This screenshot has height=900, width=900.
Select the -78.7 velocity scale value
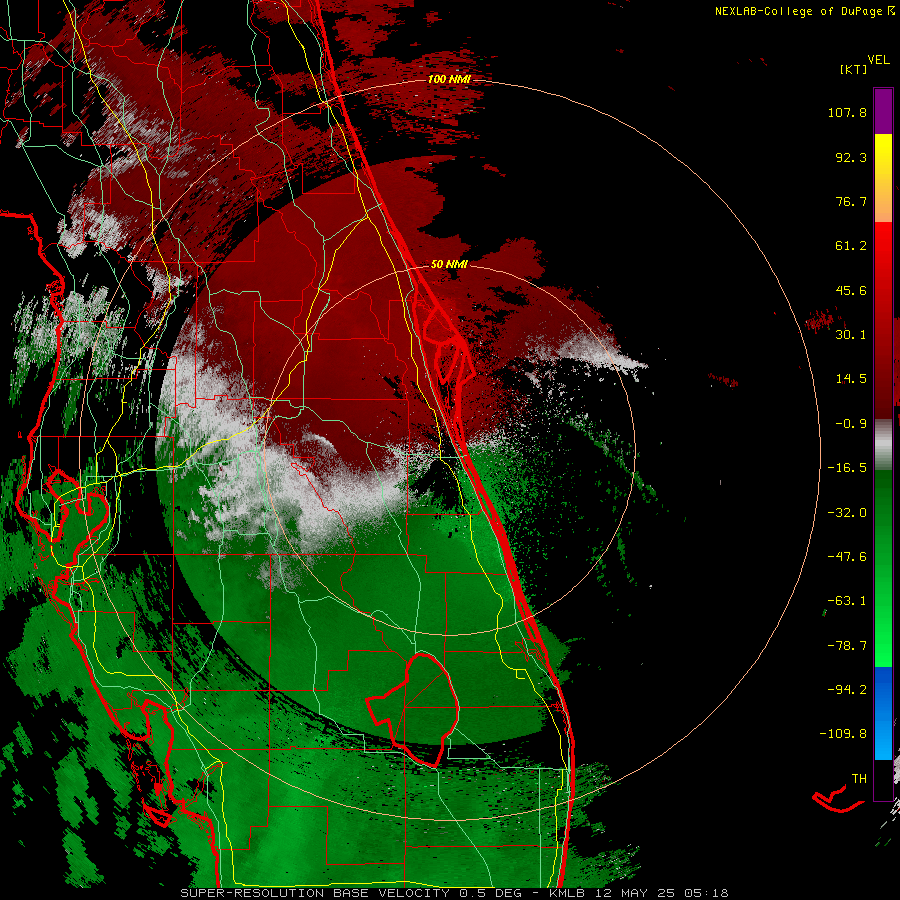point(847,646)
